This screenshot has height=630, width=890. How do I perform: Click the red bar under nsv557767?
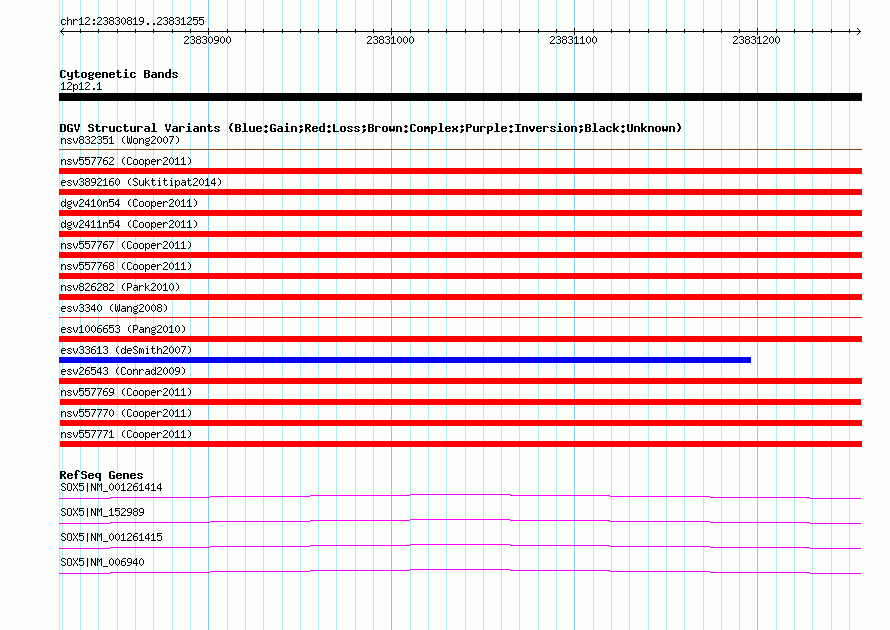[460, 255]
